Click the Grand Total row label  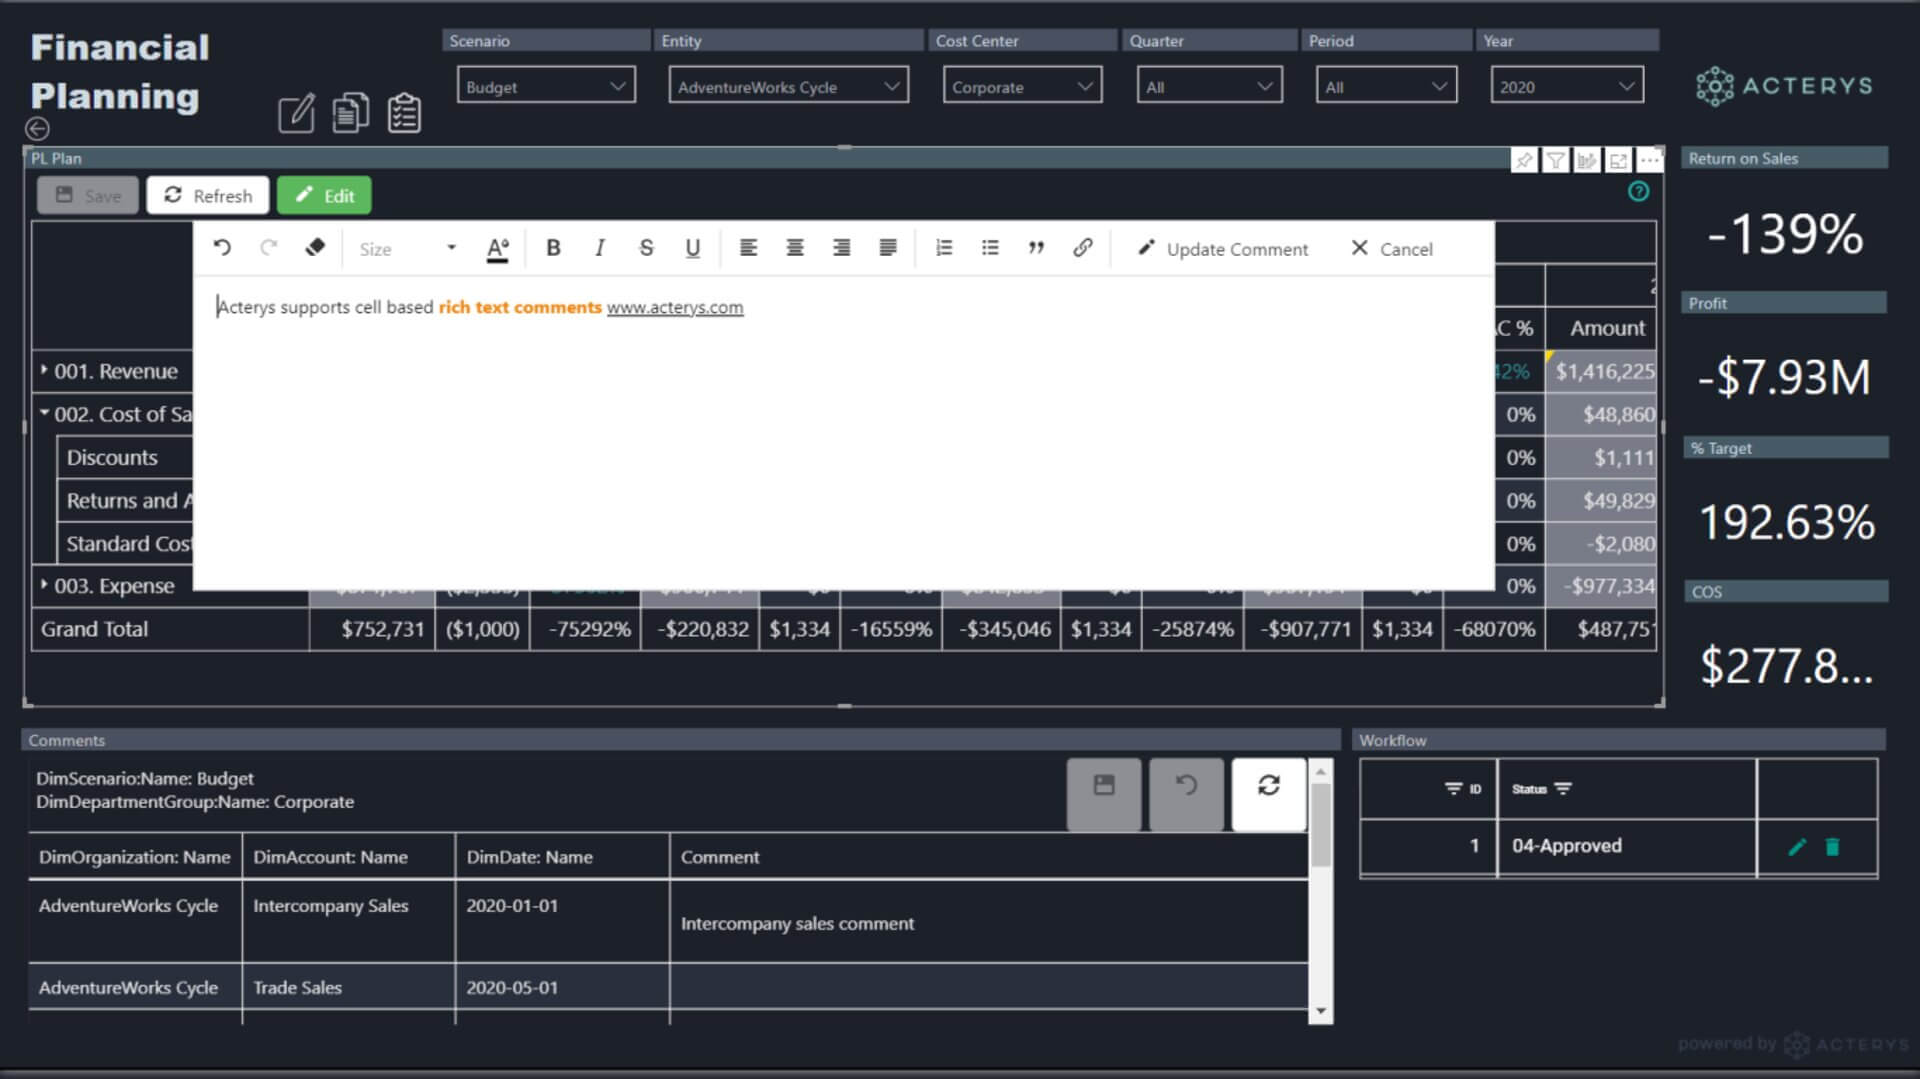(x=94, y=629)
